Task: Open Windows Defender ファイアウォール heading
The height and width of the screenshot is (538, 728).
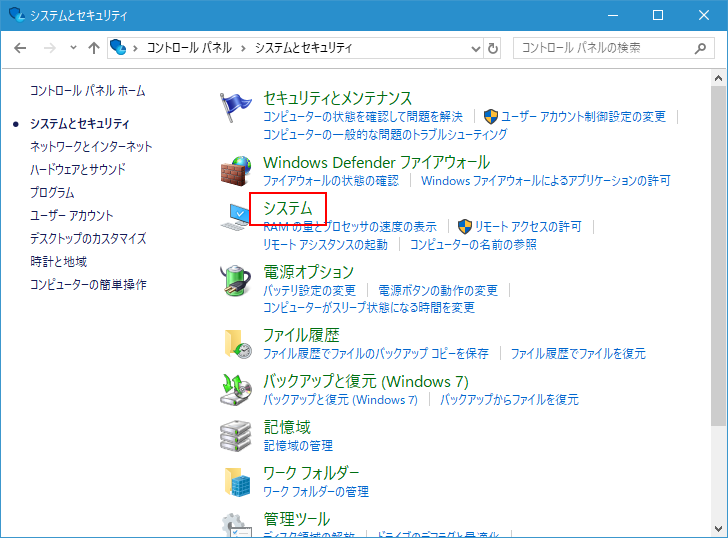Action: pos(377,162)
